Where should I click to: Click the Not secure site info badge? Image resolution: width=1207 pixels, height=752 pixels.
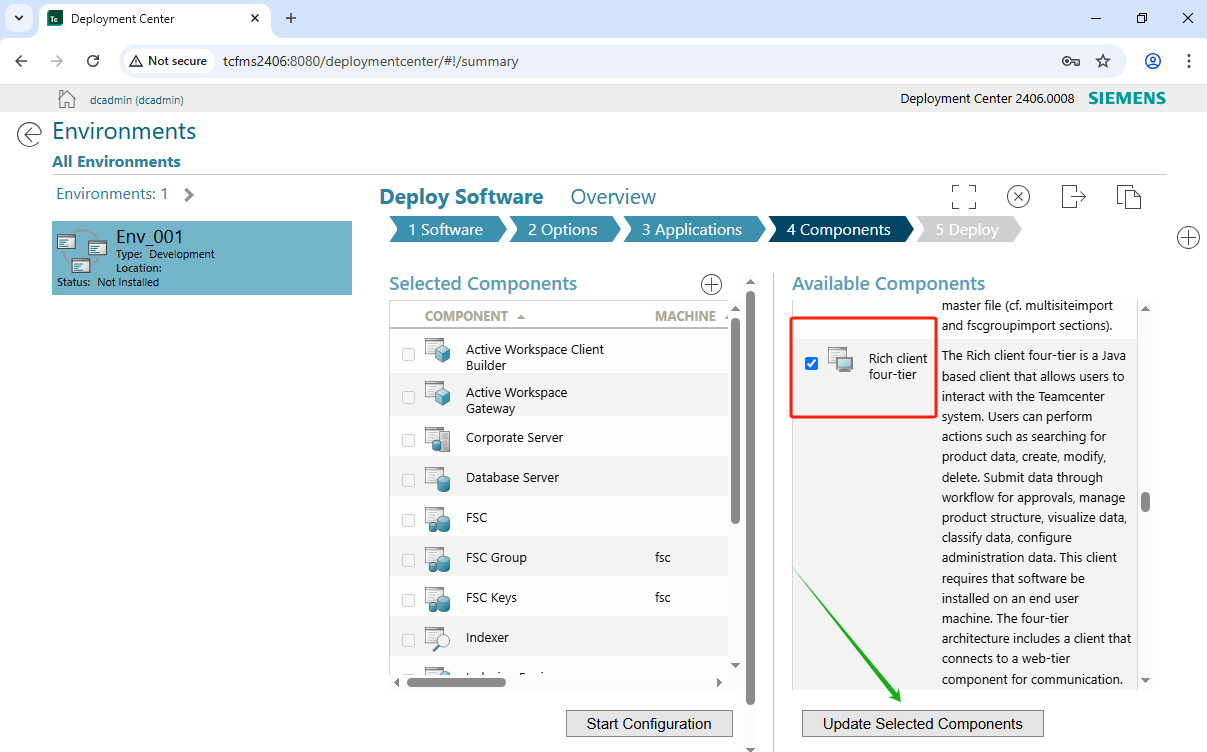[168, 61]
